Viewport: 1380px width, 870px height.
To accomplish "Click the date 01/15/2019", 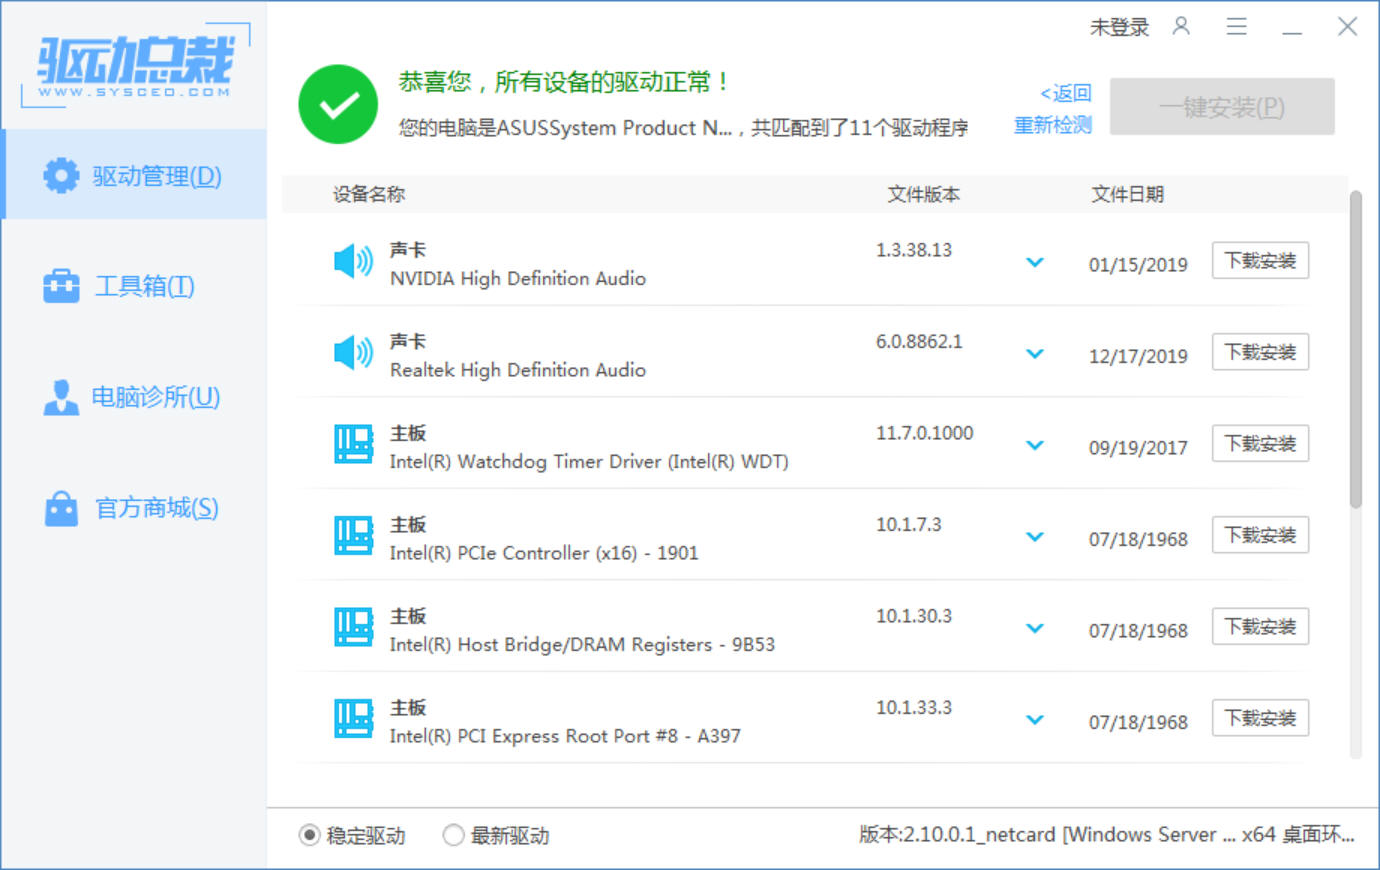I will coord(1138,265).
